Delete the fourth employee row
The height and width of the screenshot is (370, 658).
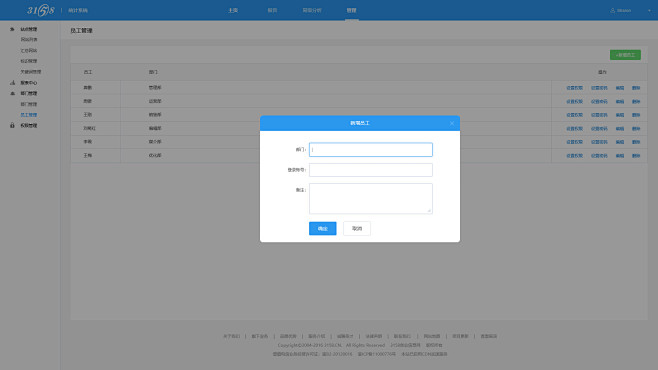(636, 129)
